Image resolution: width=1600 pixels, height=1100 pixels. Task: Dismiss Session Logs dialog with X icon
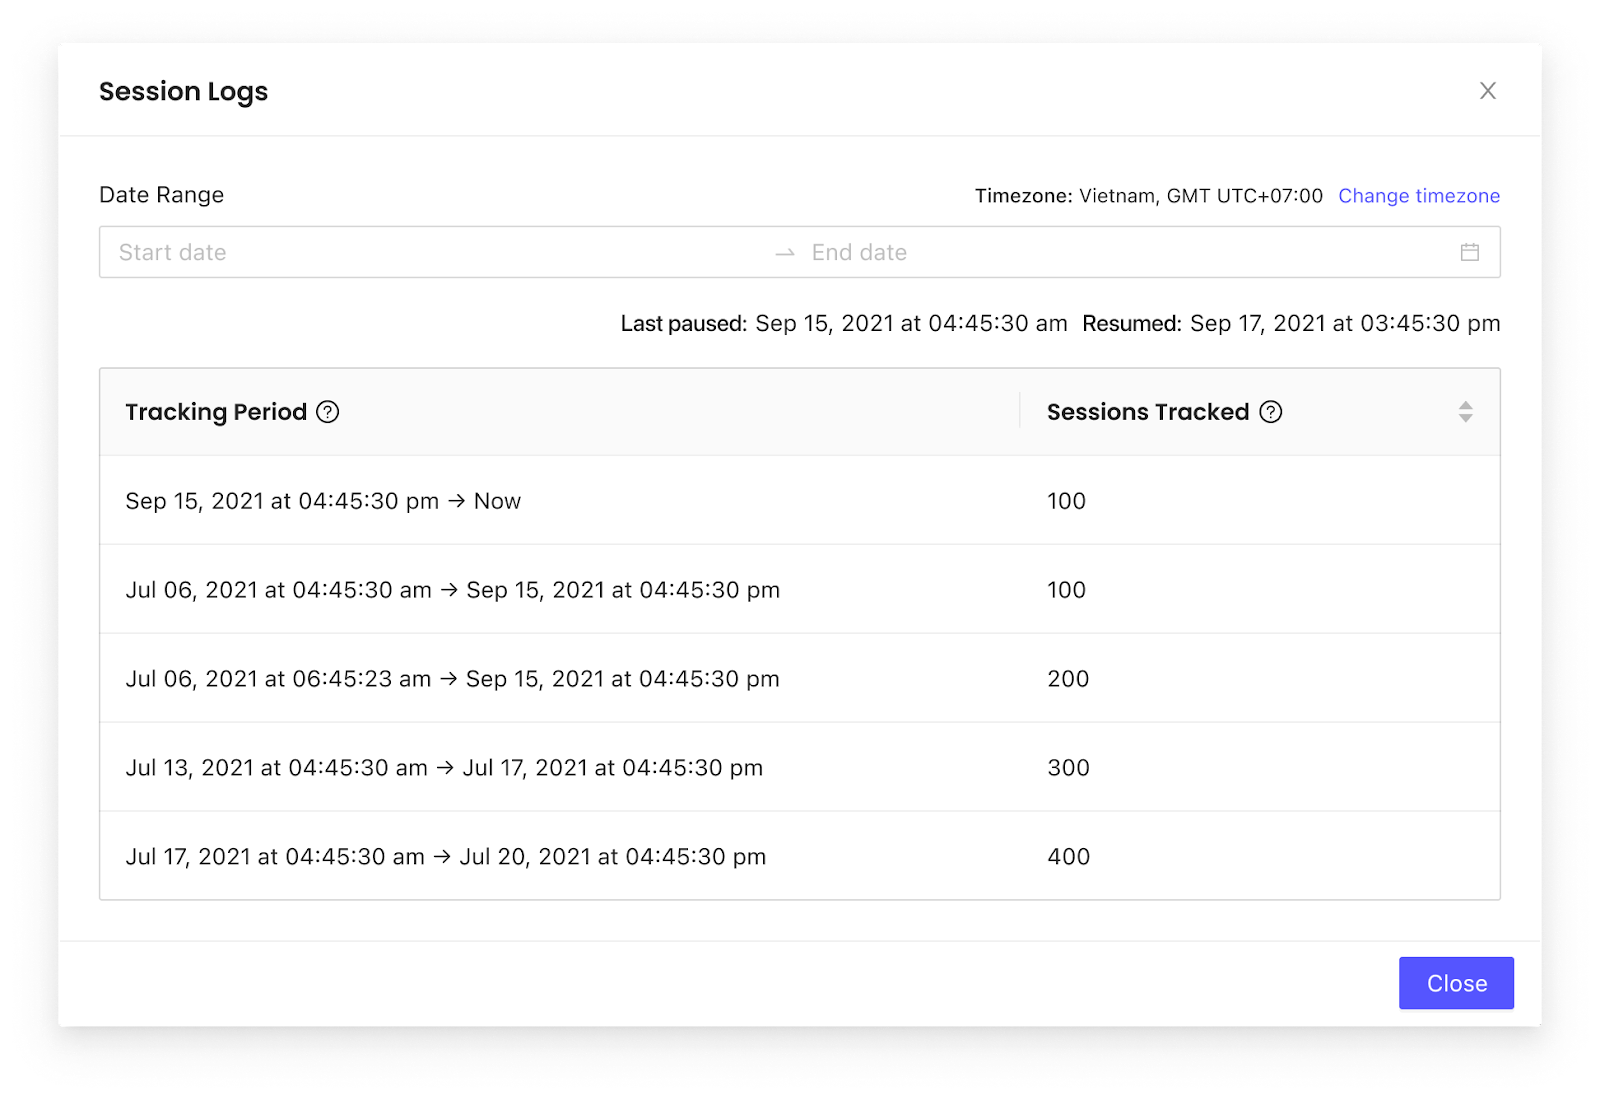(x=1488, y=91)
